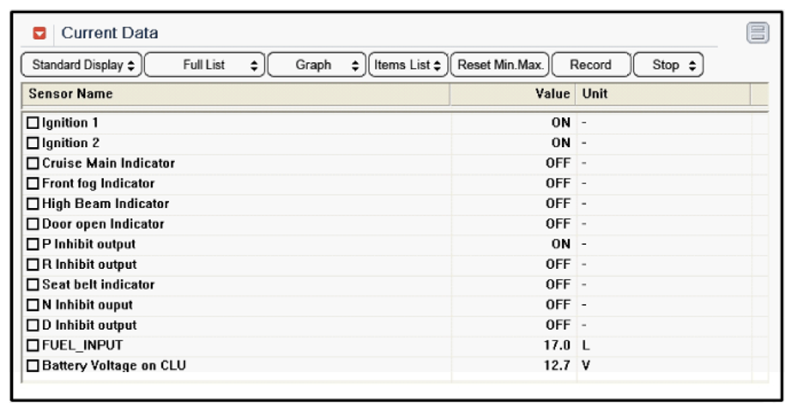
Task: Open the Items List dropdown
Action: coord(408,65)
